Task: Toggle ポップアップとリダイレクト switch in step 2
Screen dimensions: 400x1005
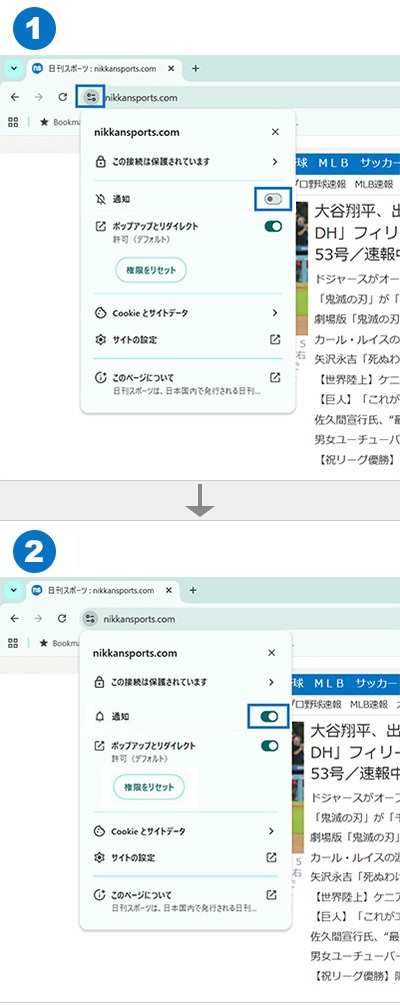Action: (269, 745)
